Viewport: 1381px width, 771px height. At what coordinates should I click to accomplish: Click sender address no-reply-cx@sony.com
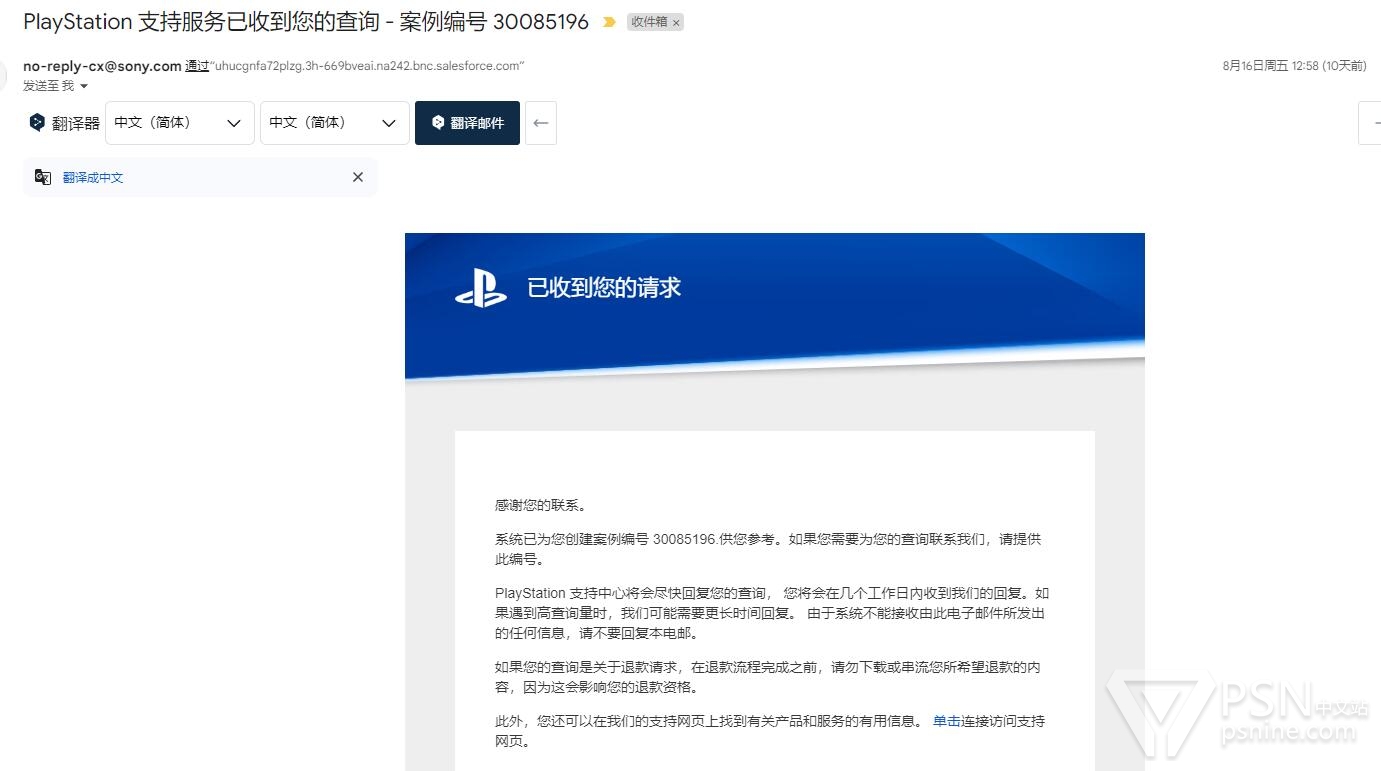(x=102, y=66)
